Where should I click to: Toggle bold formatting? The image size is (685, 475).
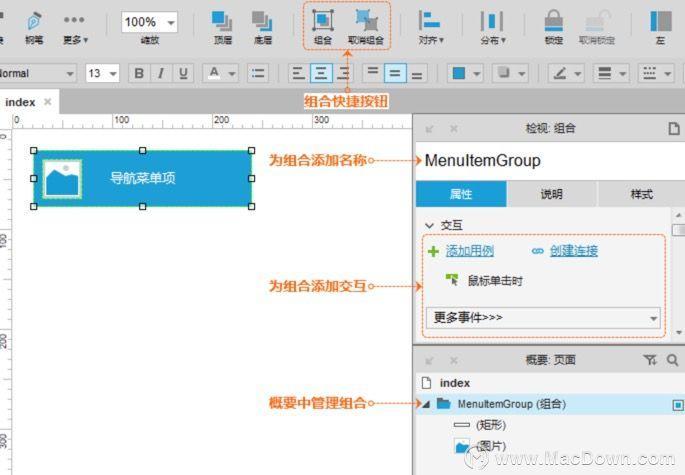[x=139, y=73]
